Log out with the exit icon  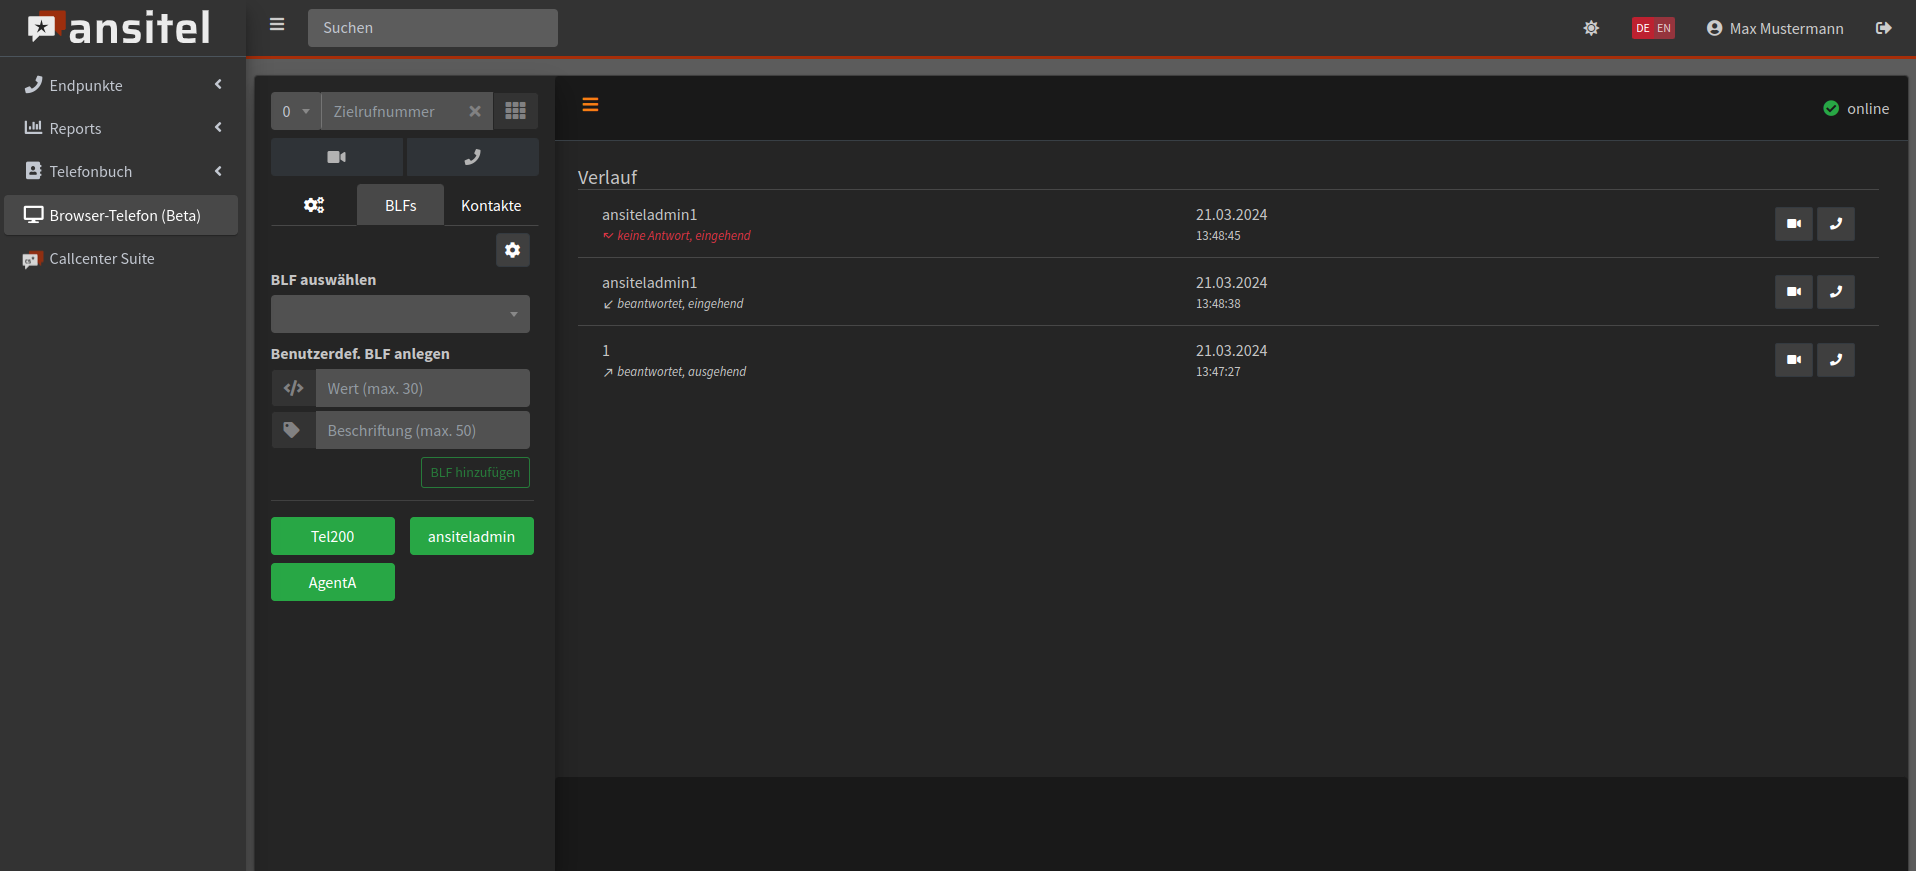[1883, 28]
